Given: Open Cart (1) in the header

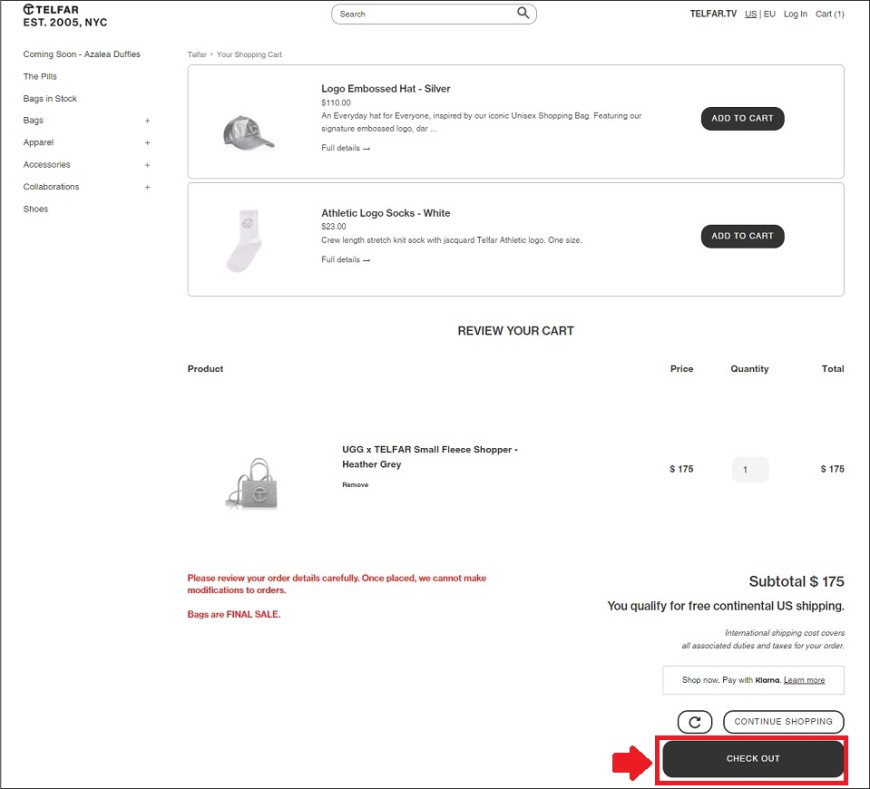Looking at the screenshot, I should coord(829,14).
